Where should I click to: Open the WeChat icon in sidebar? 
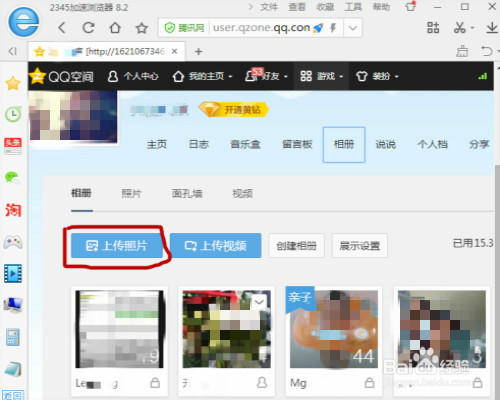(13, 177)
